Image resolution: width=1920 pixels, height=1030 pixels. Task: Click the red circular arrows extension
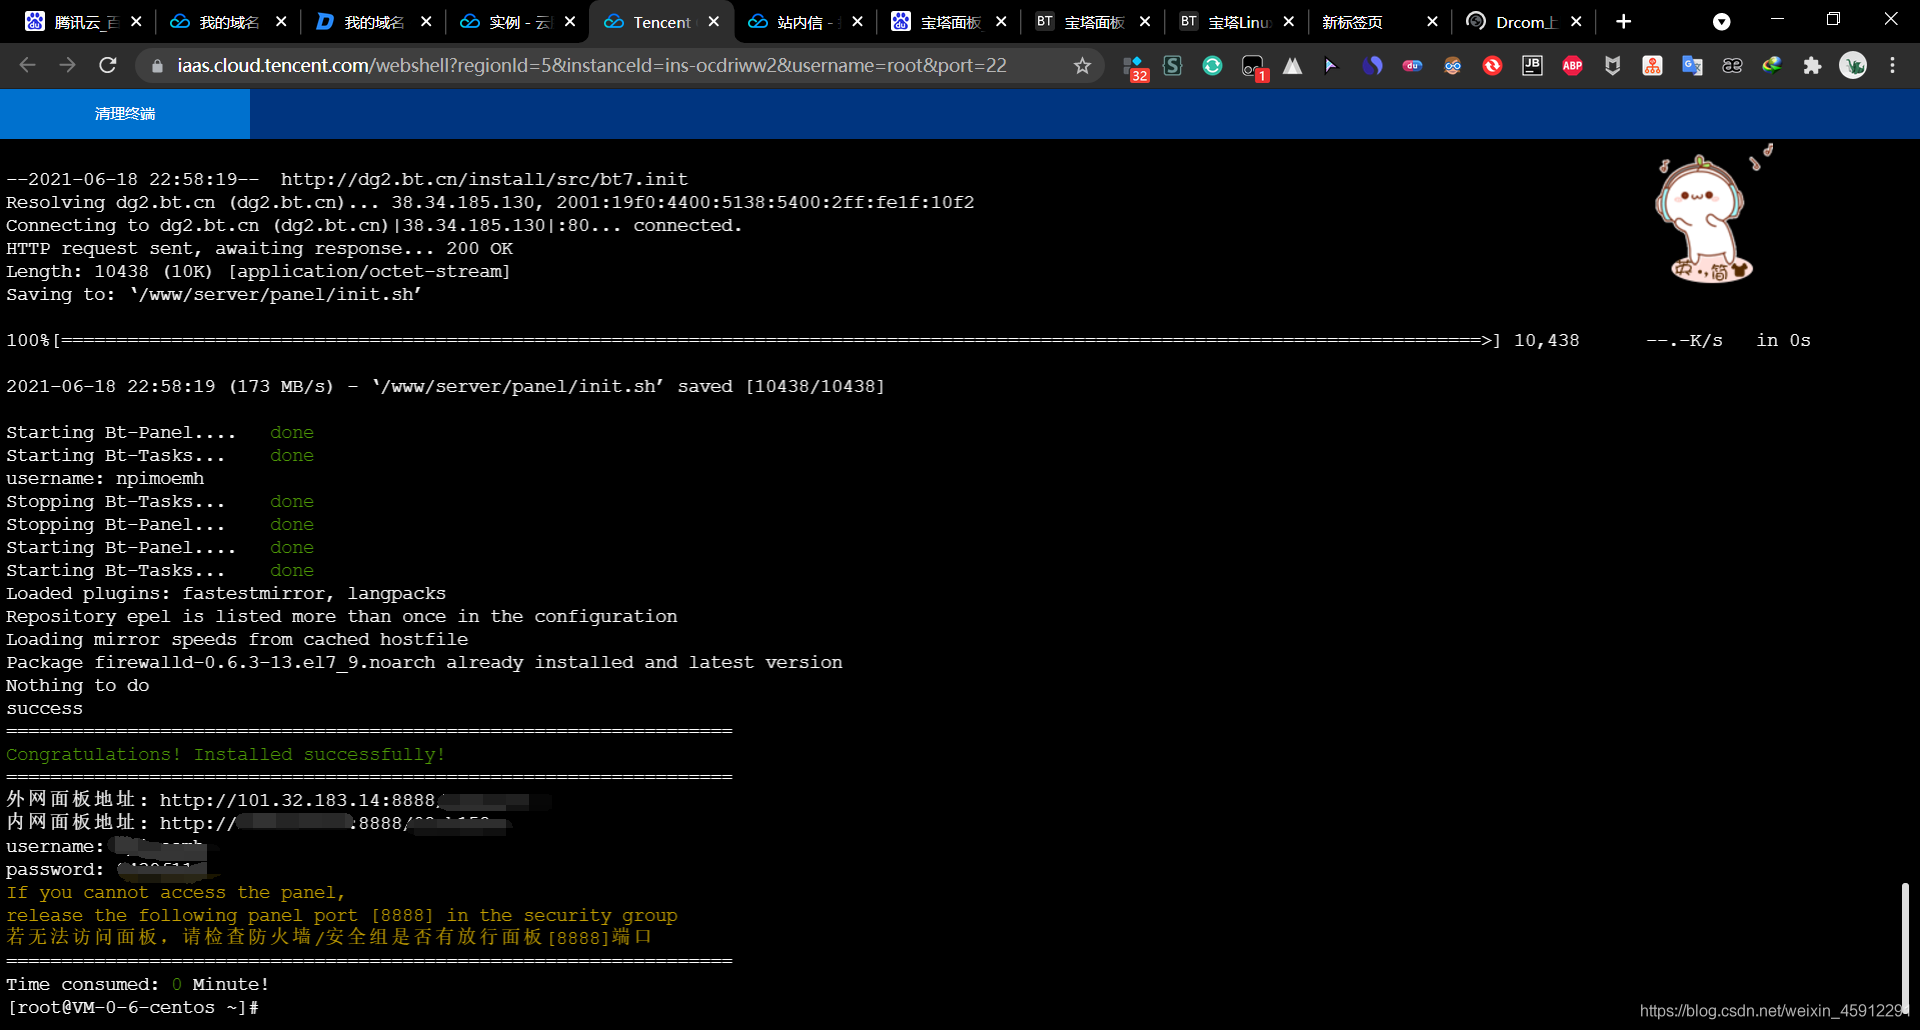click(1492, 66)
